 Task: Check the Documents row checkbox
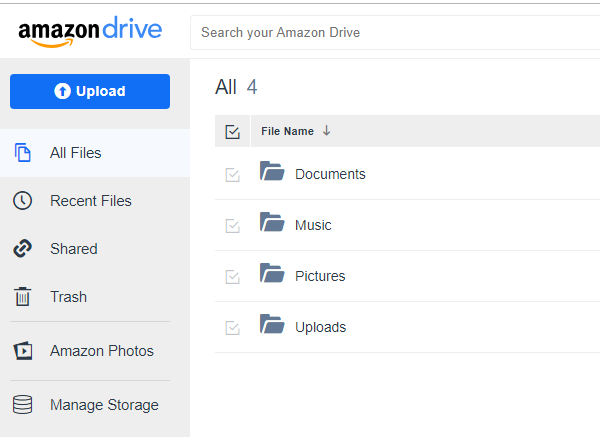coord(233,175)
